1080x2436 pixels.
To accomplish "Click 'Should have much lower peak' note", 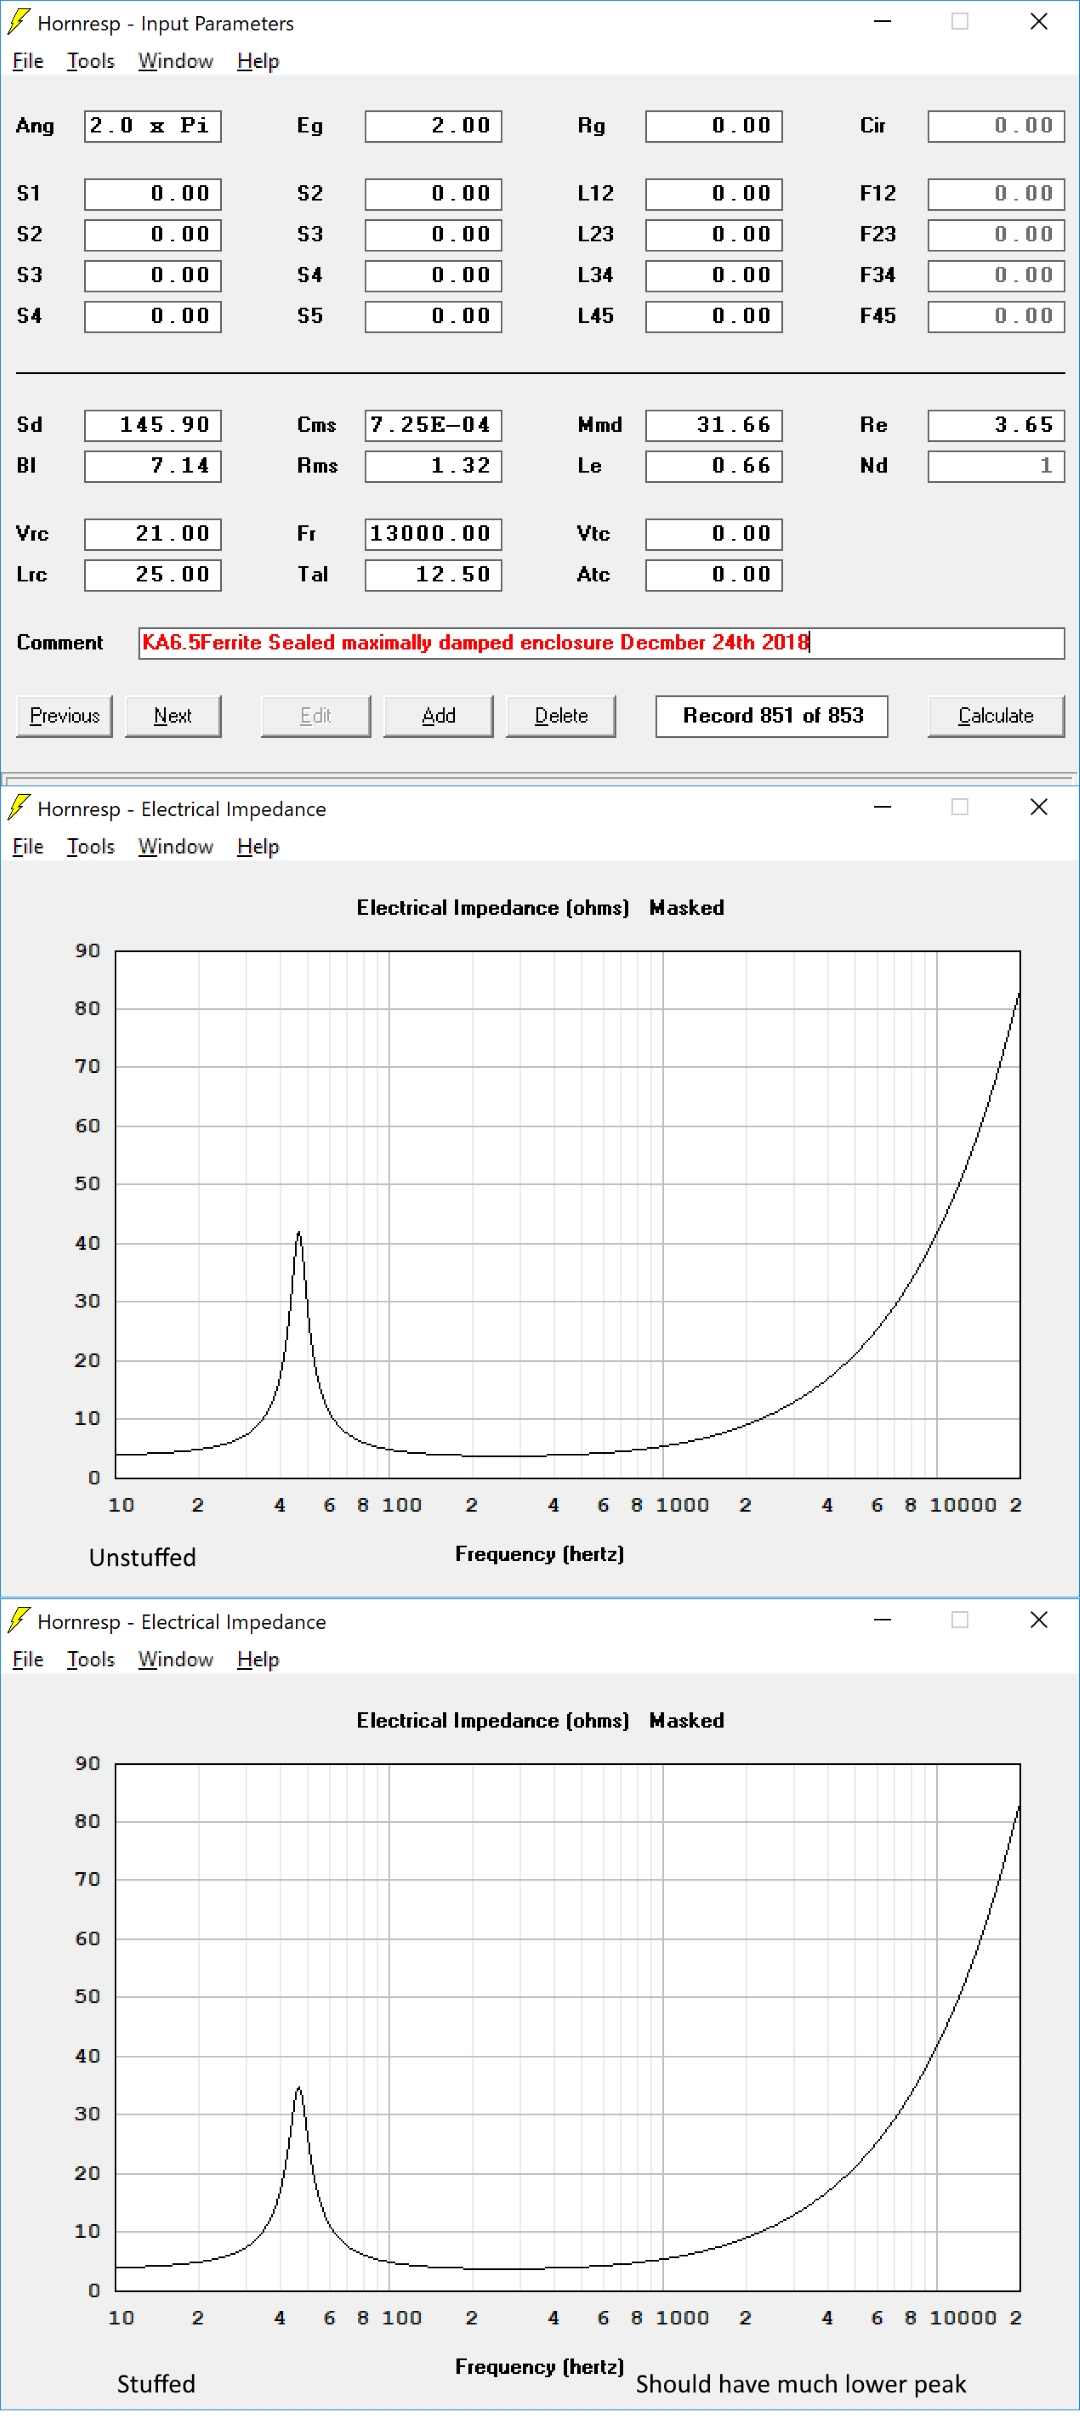I will click(x=801, y=2385).
